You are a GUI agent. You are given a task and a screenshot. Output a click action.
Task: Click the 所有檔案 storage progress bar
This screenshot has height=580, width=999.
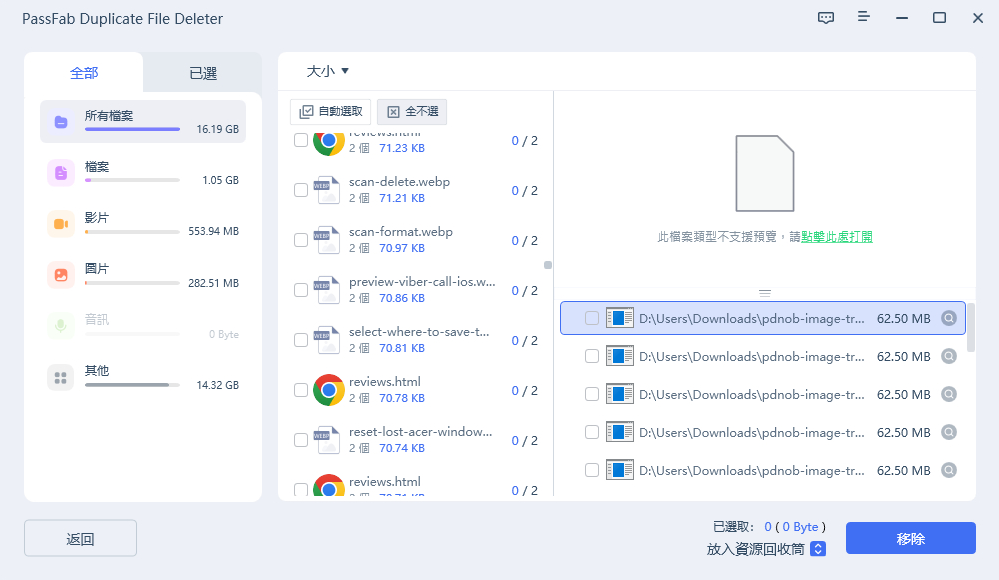[x=132, y=130]
